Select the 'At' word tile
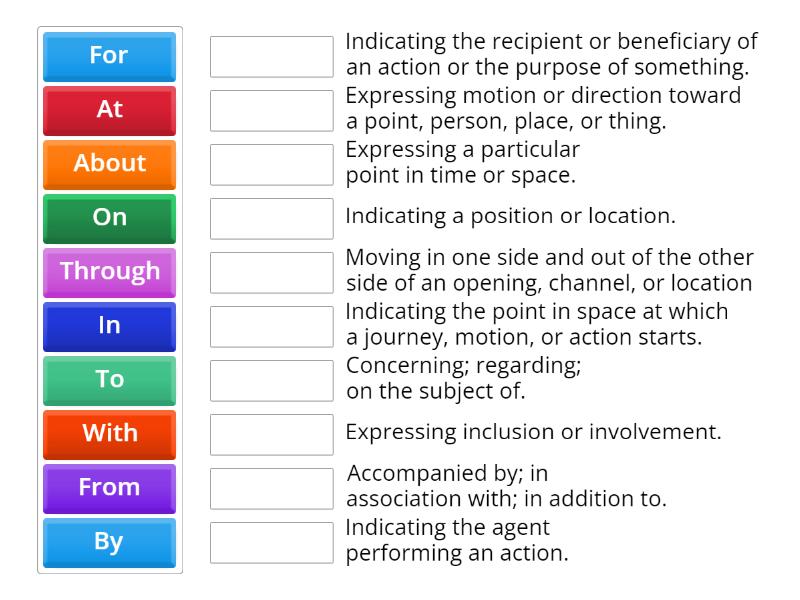This screenshot has width=800, height=600. point(107,110)
